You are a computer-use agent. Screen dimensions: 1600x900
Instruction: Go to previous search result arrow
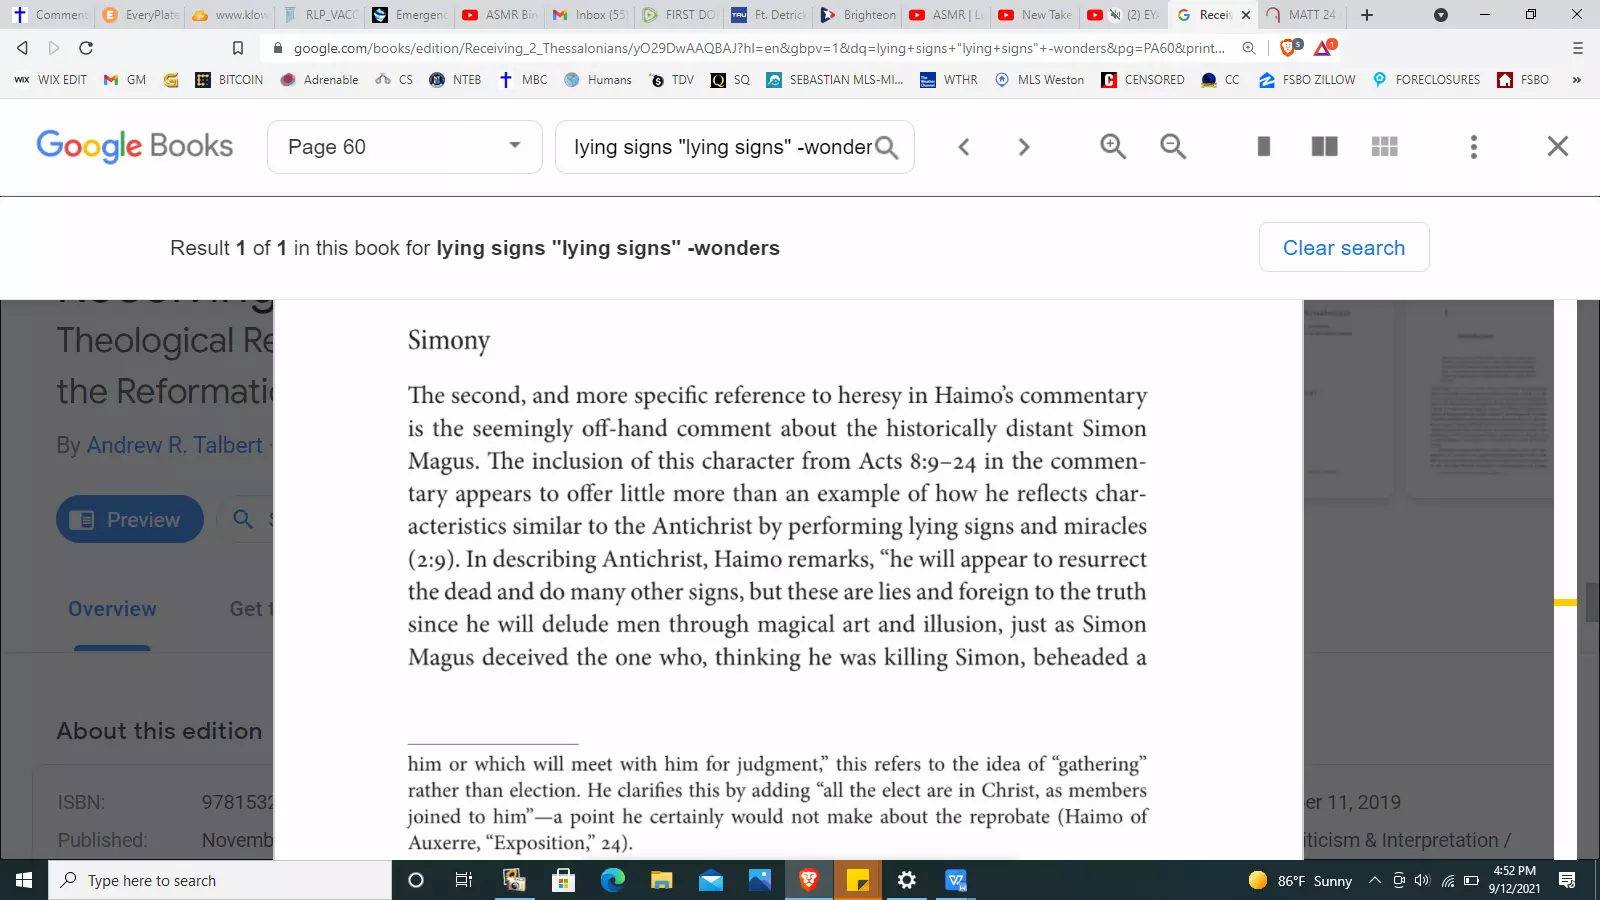click(x=964, y=147)
